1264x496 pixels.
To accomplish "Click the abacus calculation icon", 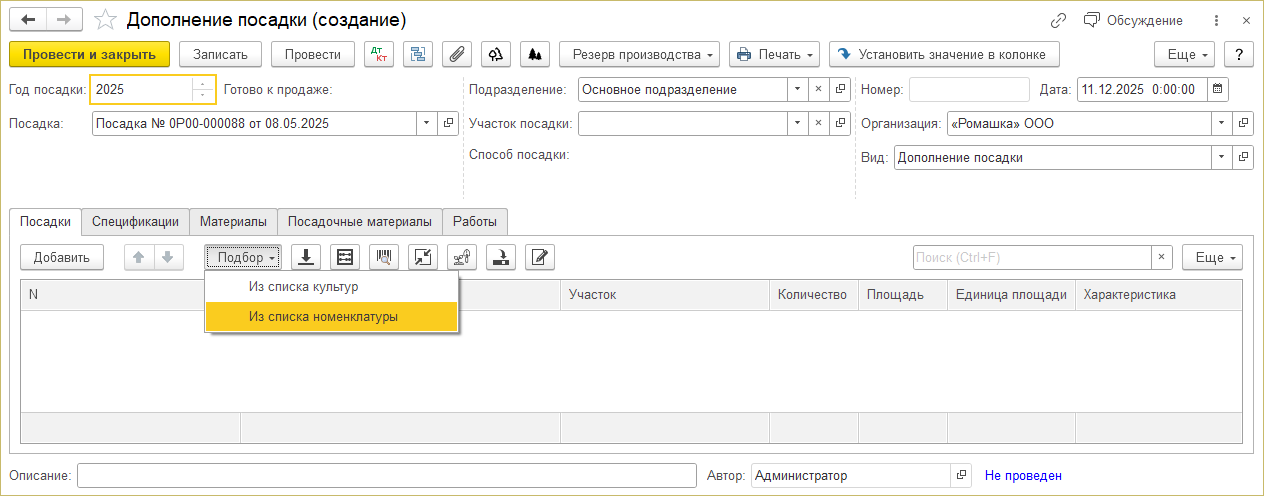I will [x=345, y=257].
